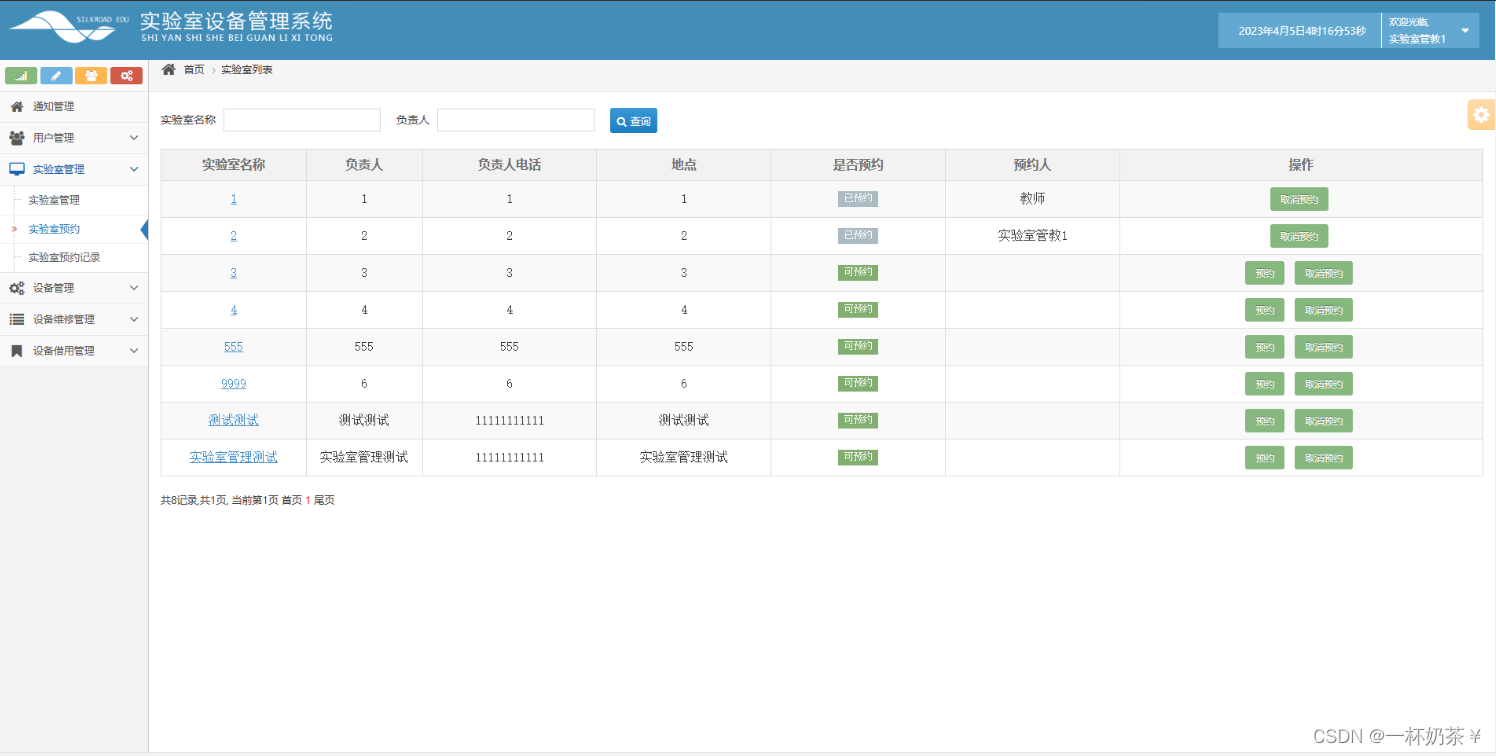1496x756 pixels.
Task: Click the bookmark icon beside 设备借用管理
Action: [x=17, y=351]
